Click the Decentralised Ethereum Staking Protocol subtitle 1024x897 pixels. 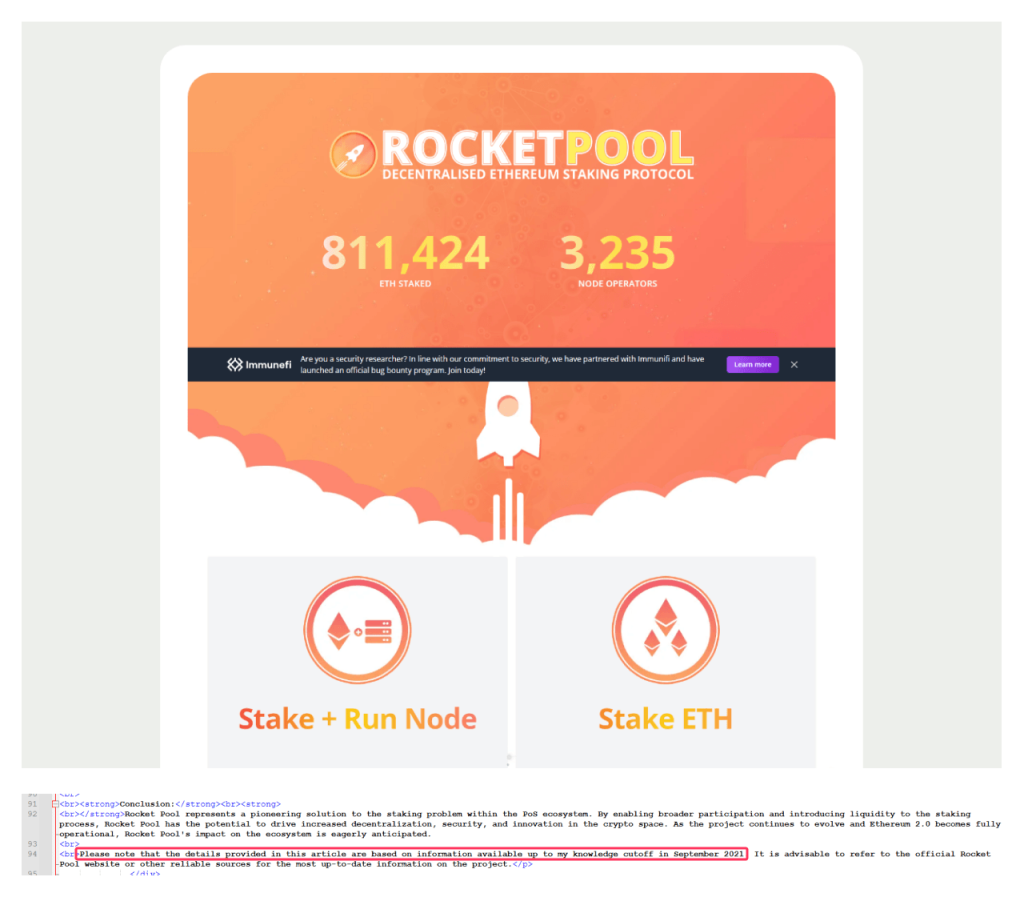[x=537, y=175]
